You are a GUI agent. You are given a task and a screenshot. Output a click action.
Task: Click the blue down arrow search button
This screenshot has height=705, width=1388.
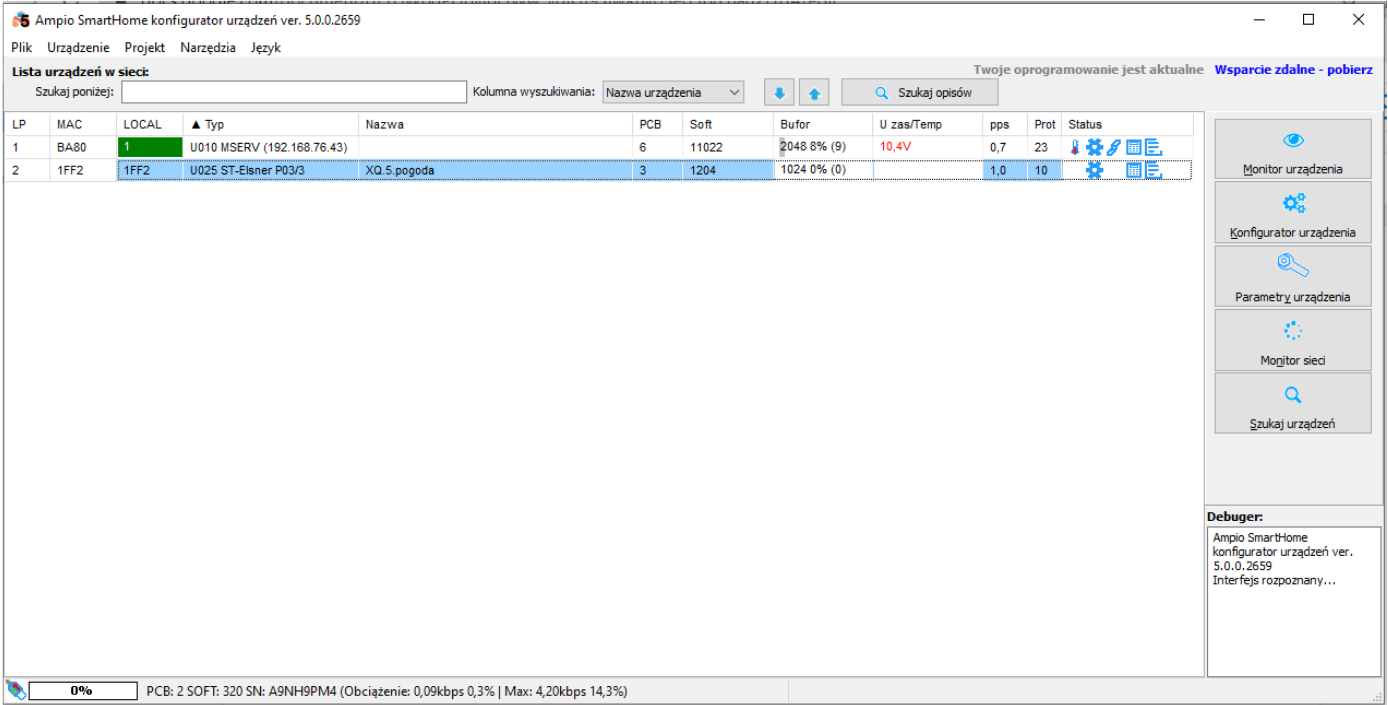tap(780, 93)
